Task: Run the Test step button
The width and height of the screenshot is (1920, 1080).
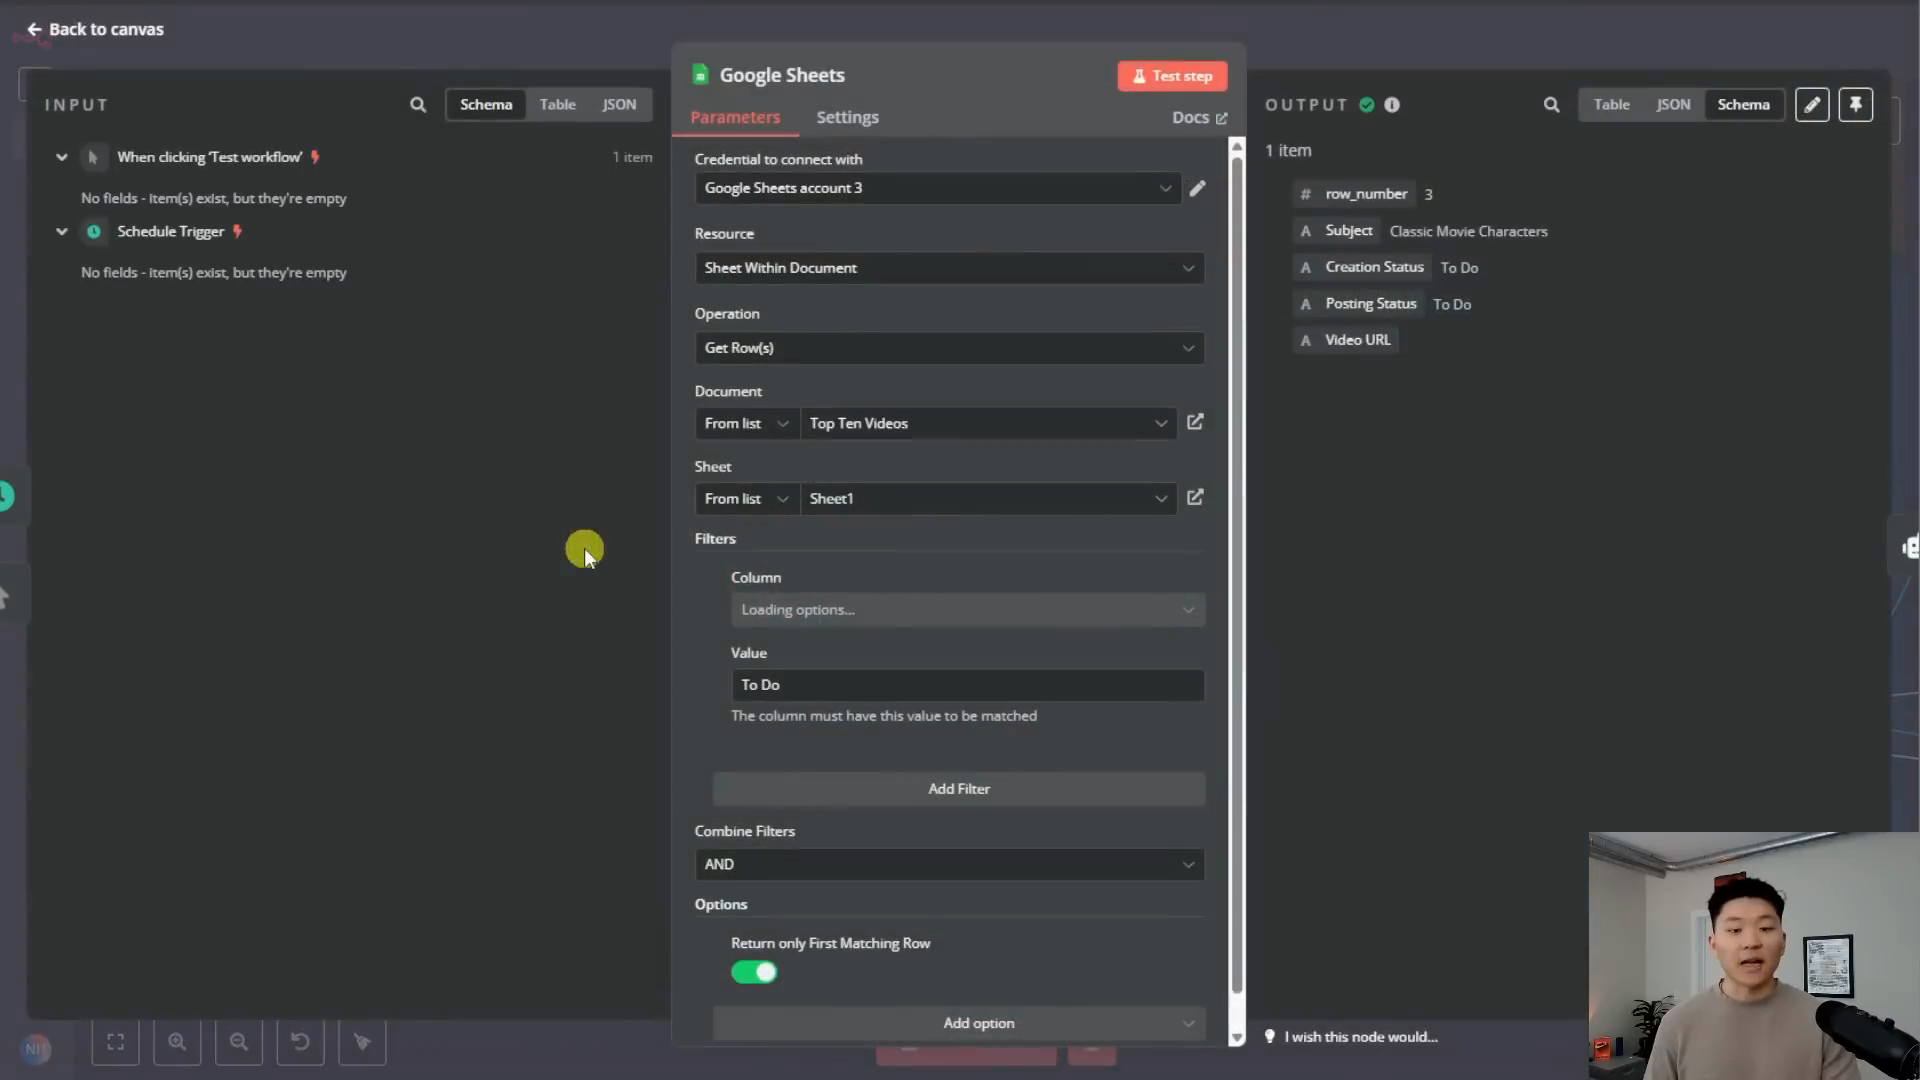Action: pyautogui.click(x=1172, y=76)
